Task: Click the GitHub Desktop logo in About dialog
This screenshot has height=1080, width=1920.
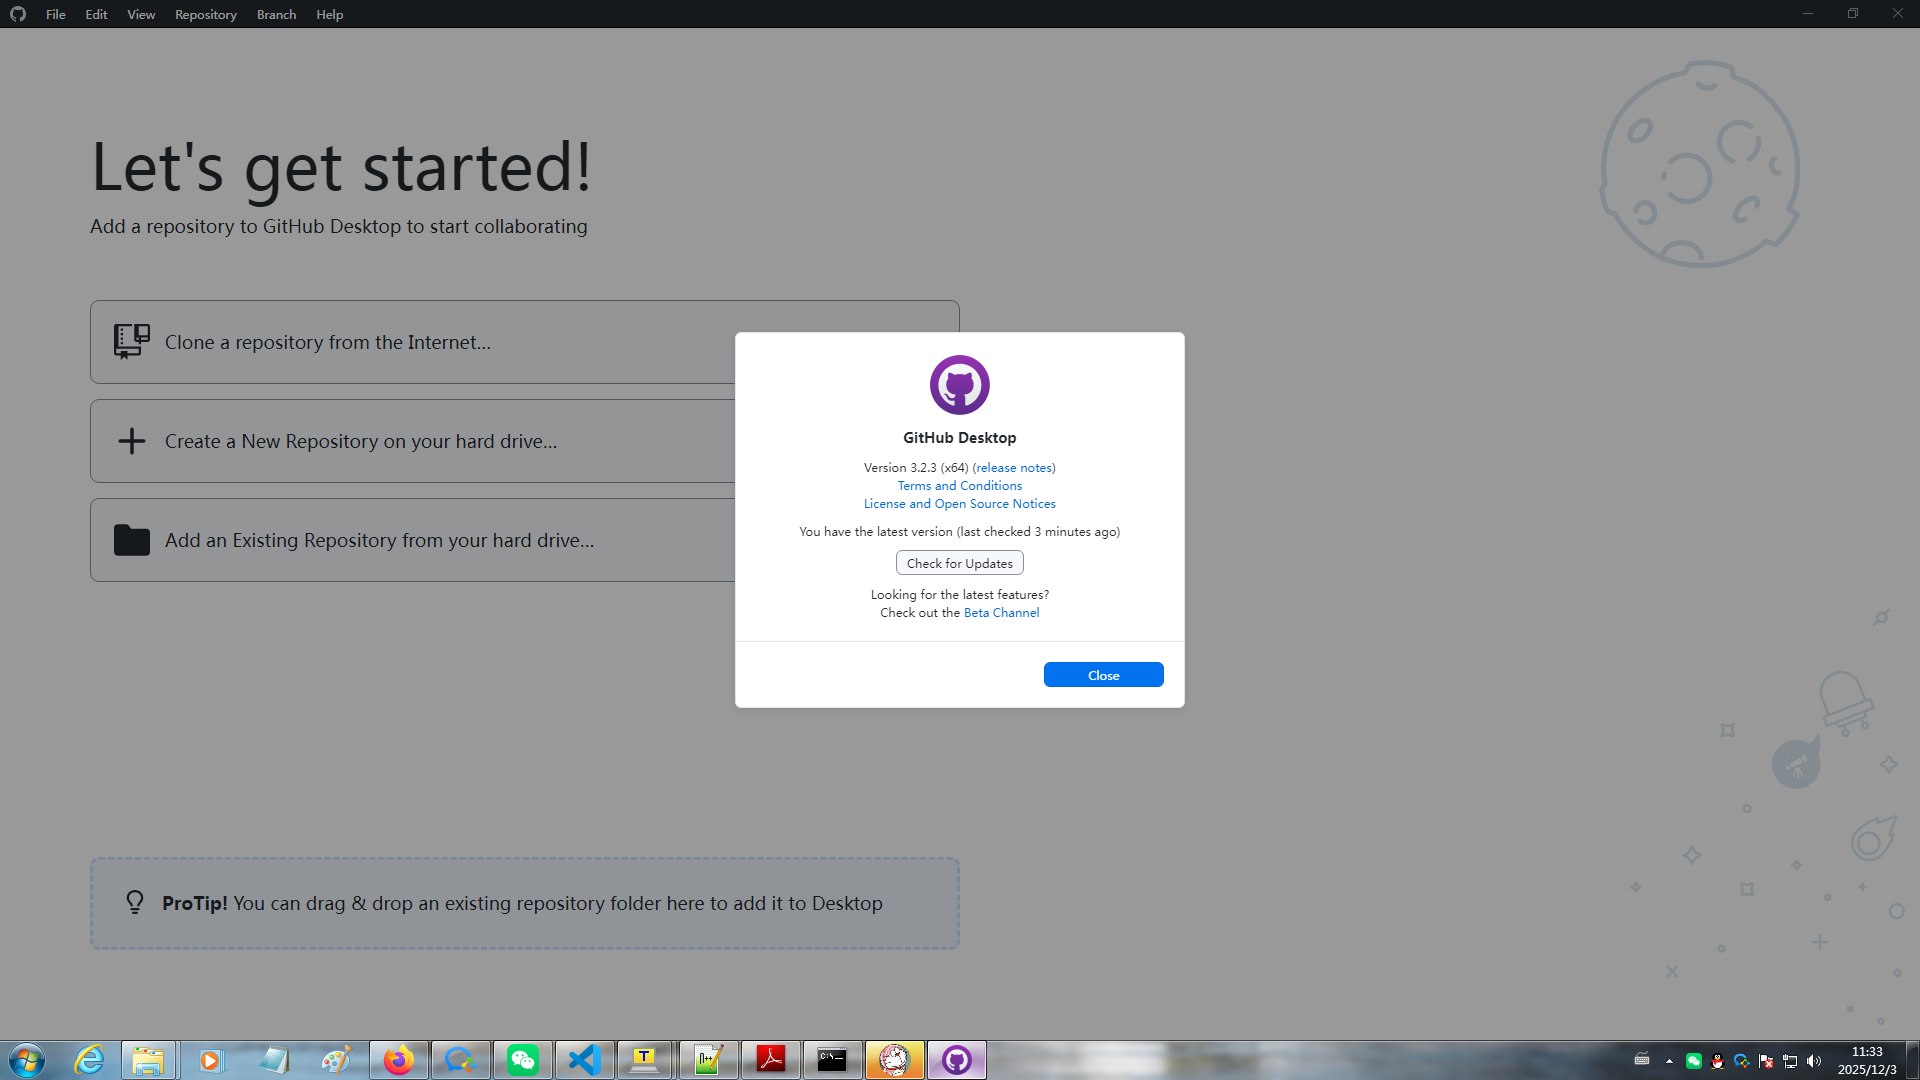Action: 959,385
